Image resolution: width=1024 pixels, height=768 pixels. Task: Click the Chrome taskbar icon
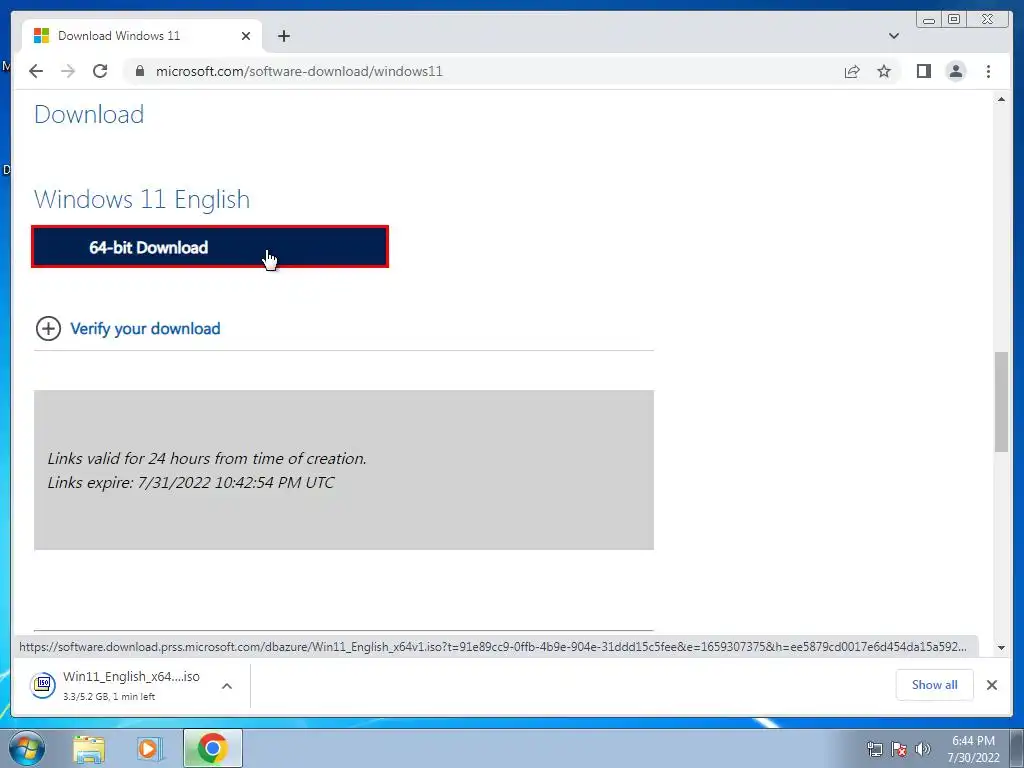tap(212, 748)
